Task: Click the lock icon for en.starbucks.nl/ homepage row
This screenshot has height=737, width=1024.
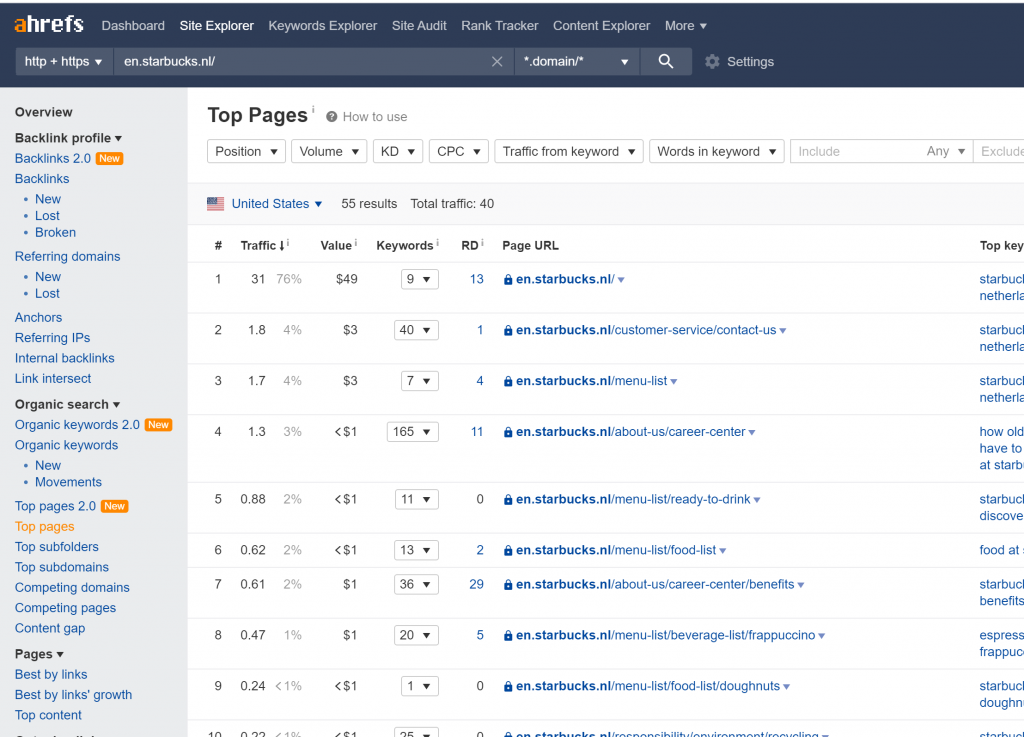Action: [x=507, y=279]
